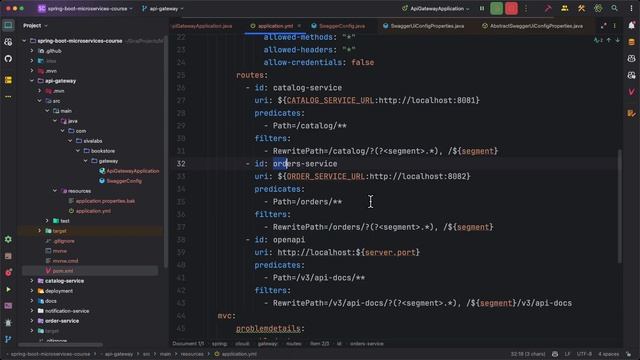The image size is (640, 360).
Task: Click the editor vertical scrollbar
Action: point(620,206)
